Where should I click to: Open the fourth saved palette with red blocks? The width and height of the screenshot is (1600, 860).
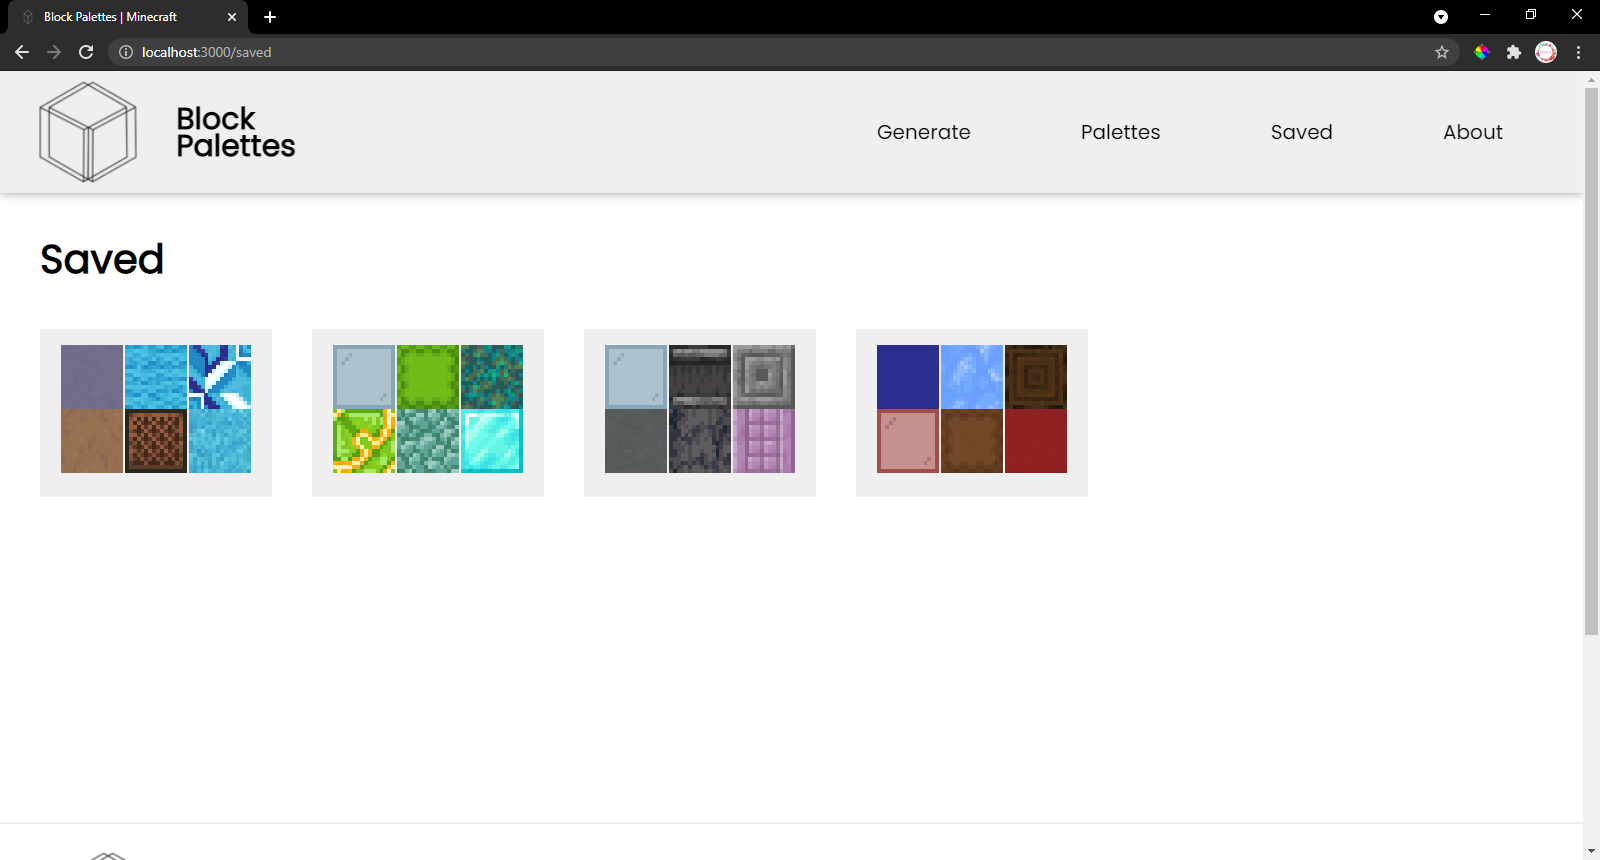pyautogui.click(x=972, y=413)
